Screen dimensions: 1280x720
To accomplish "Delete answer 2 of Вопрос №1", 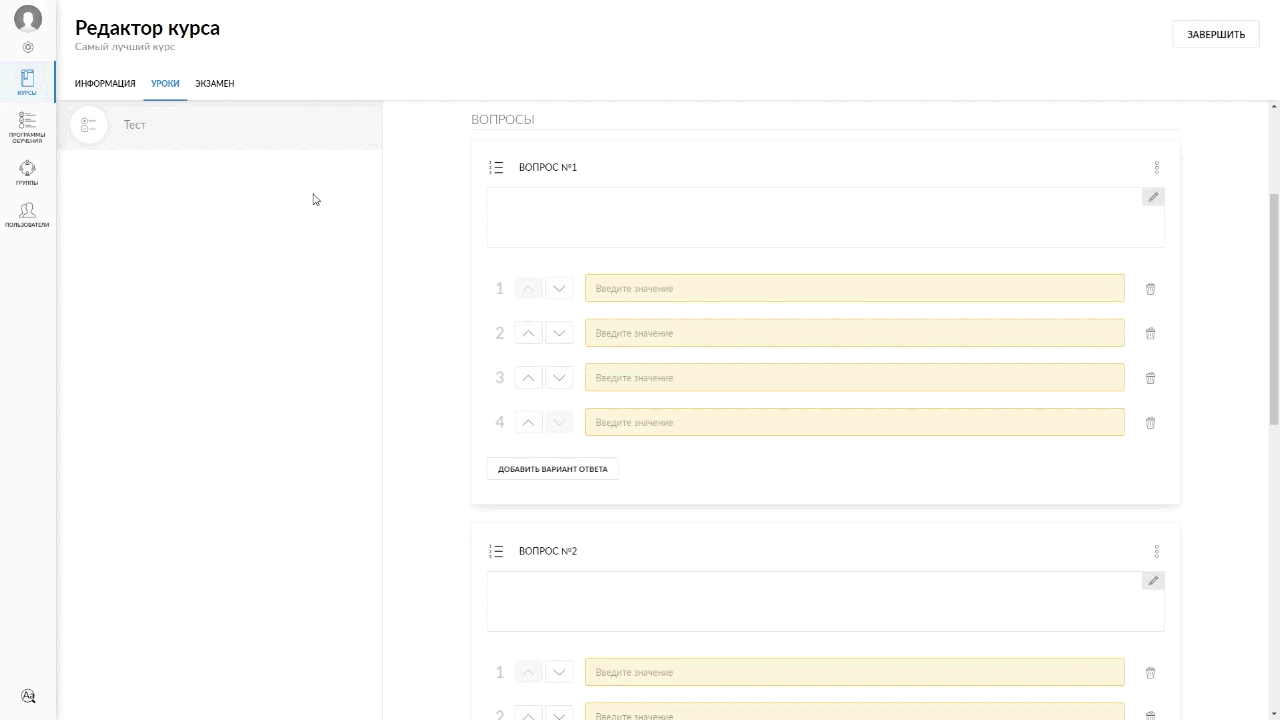I will coord(1150,333).
